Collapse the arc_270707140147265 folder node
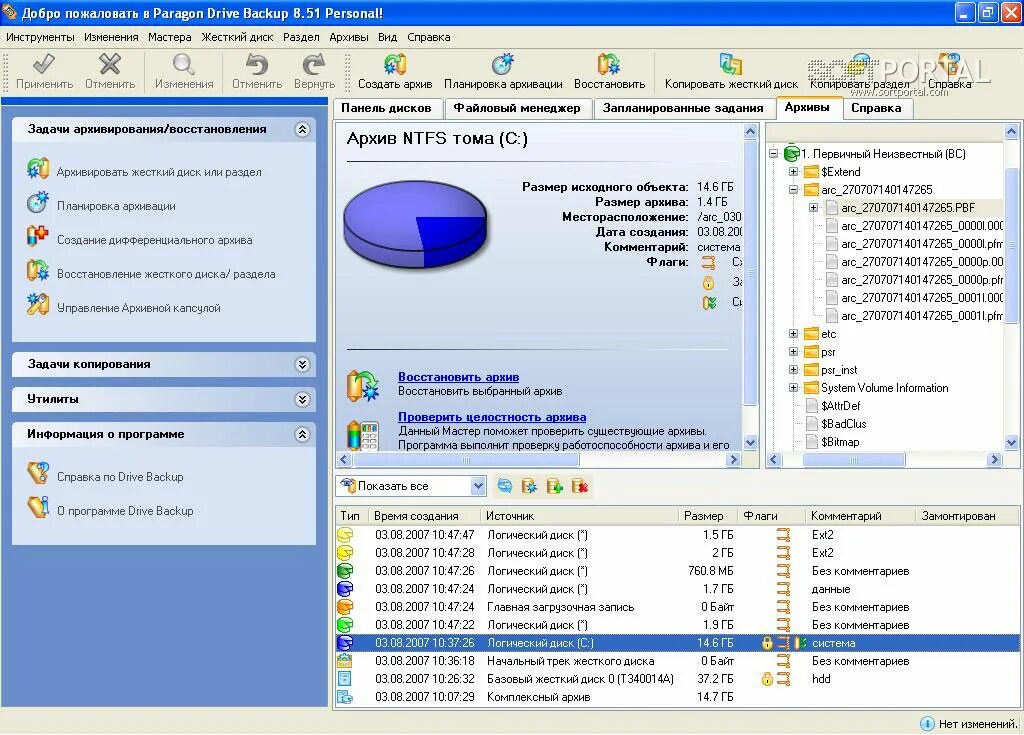This screenshot has height=735, width=1024. (x=793, y=190)
